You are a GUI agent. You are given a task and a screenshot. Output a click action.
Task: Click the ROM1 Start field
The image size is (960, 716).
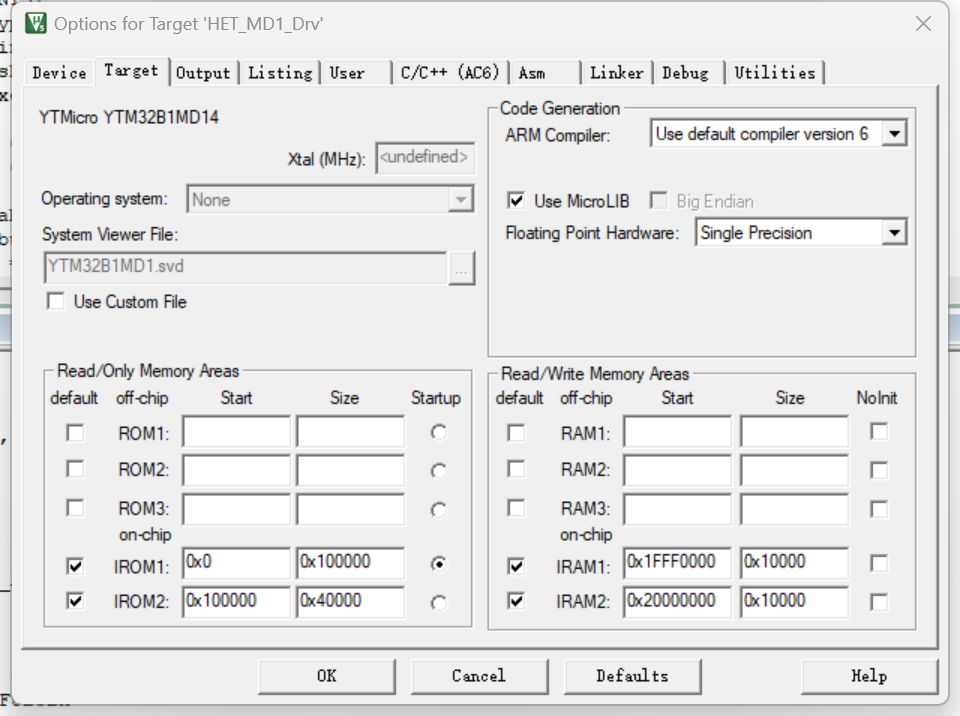[236, 432]
